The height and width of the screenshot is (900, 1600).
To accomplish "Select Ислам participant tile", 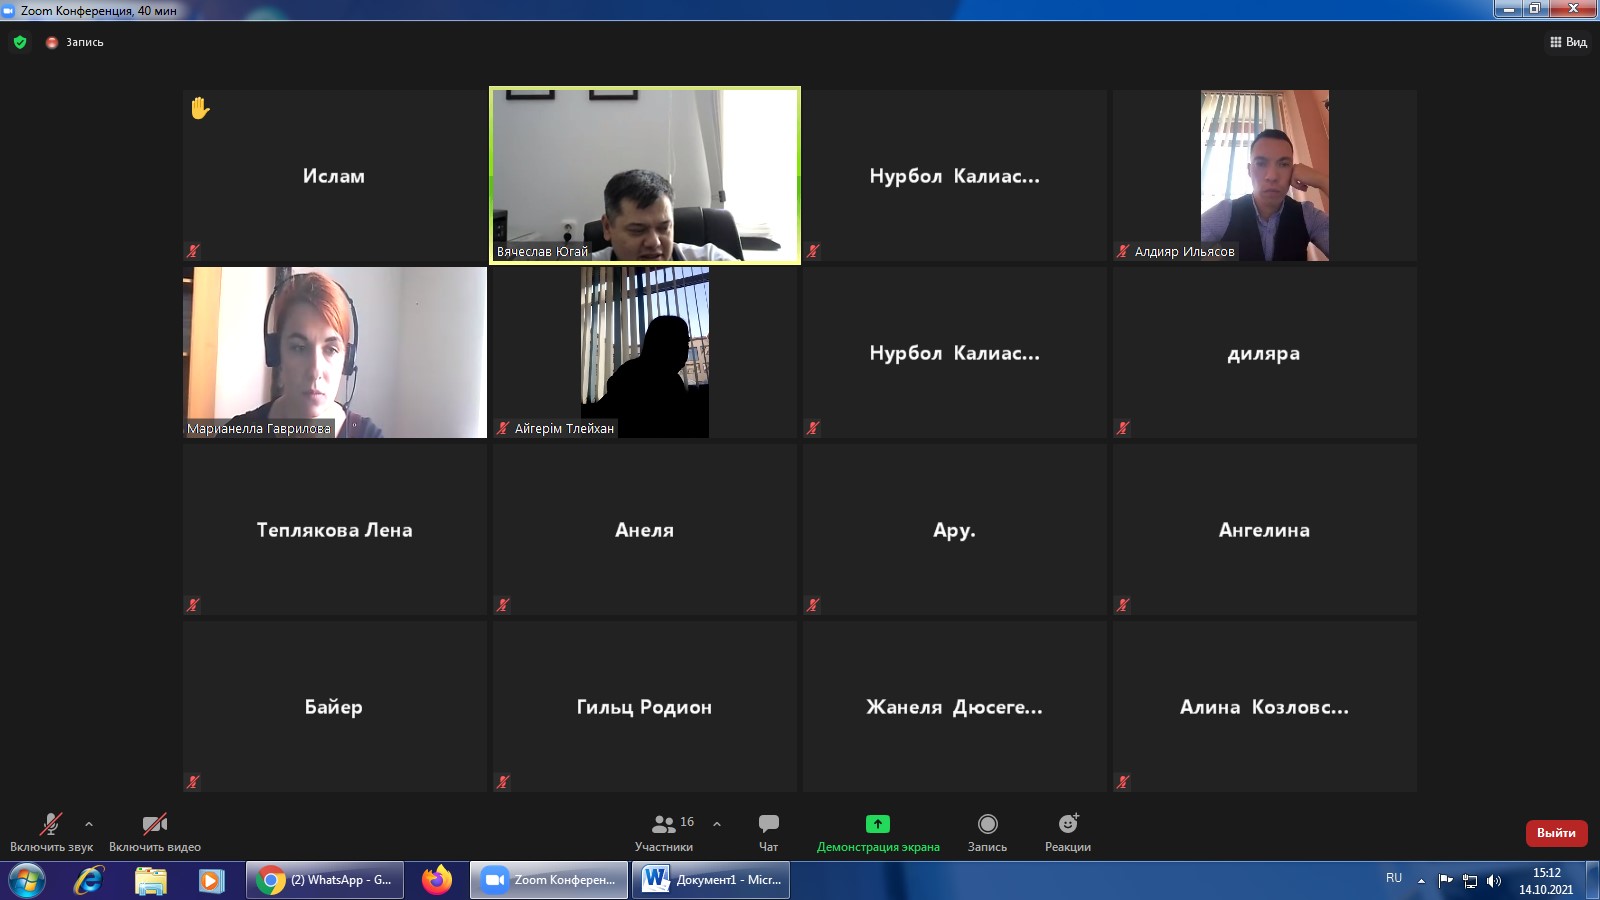I will coord(334,176).
